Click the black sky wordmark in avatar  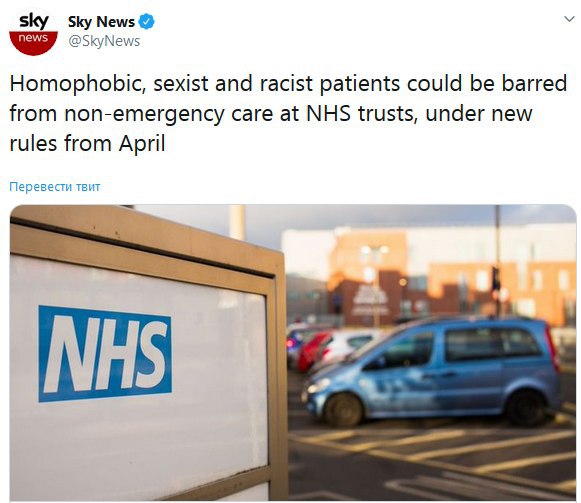tap(33, 21)
